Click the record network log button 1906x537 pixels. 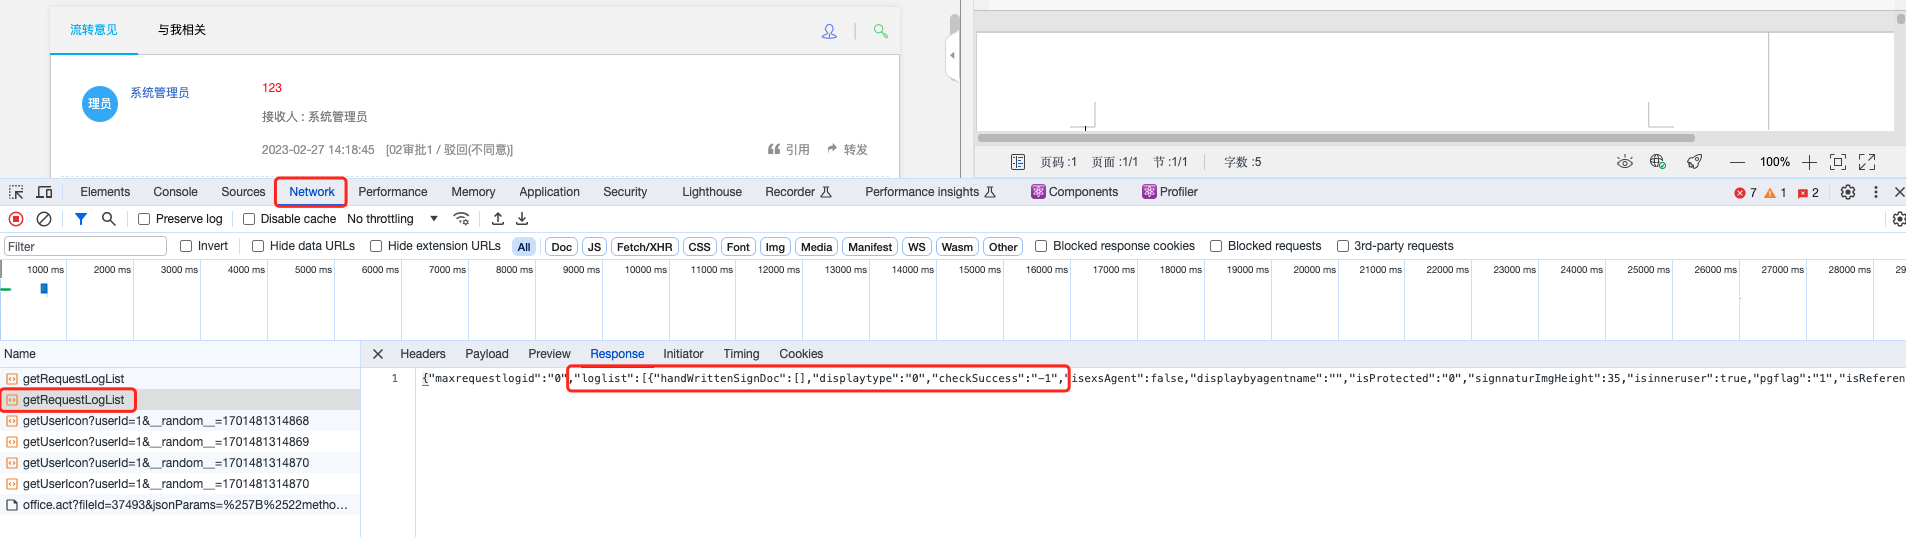pyautogui.click(x=16, y=219)
